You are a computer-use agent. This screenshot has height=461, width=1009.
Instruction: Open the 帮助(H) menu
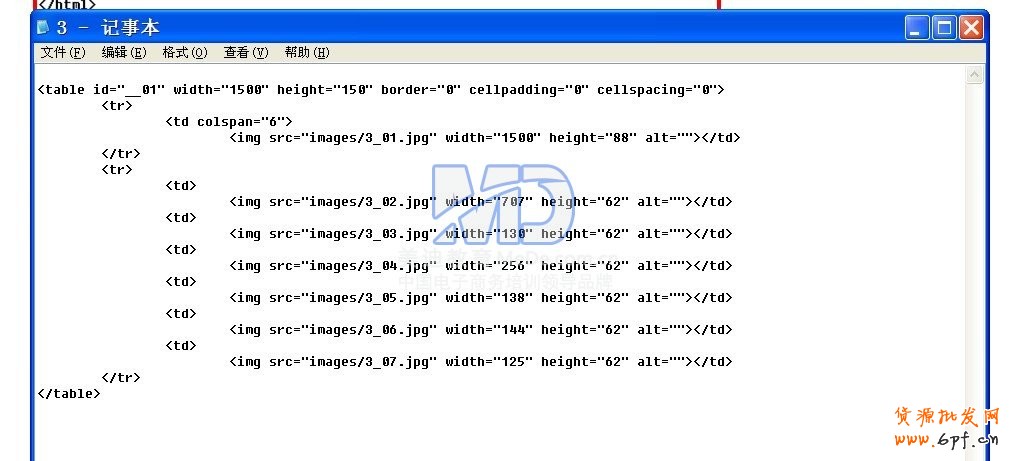pyautogui.click(x=307, y=53)
